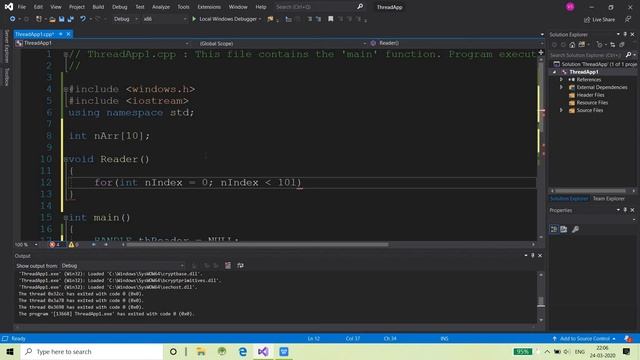This screenshot has width=640, height=360.
Task: Click Sync with Active Document icon
Action: click(612, 45)
